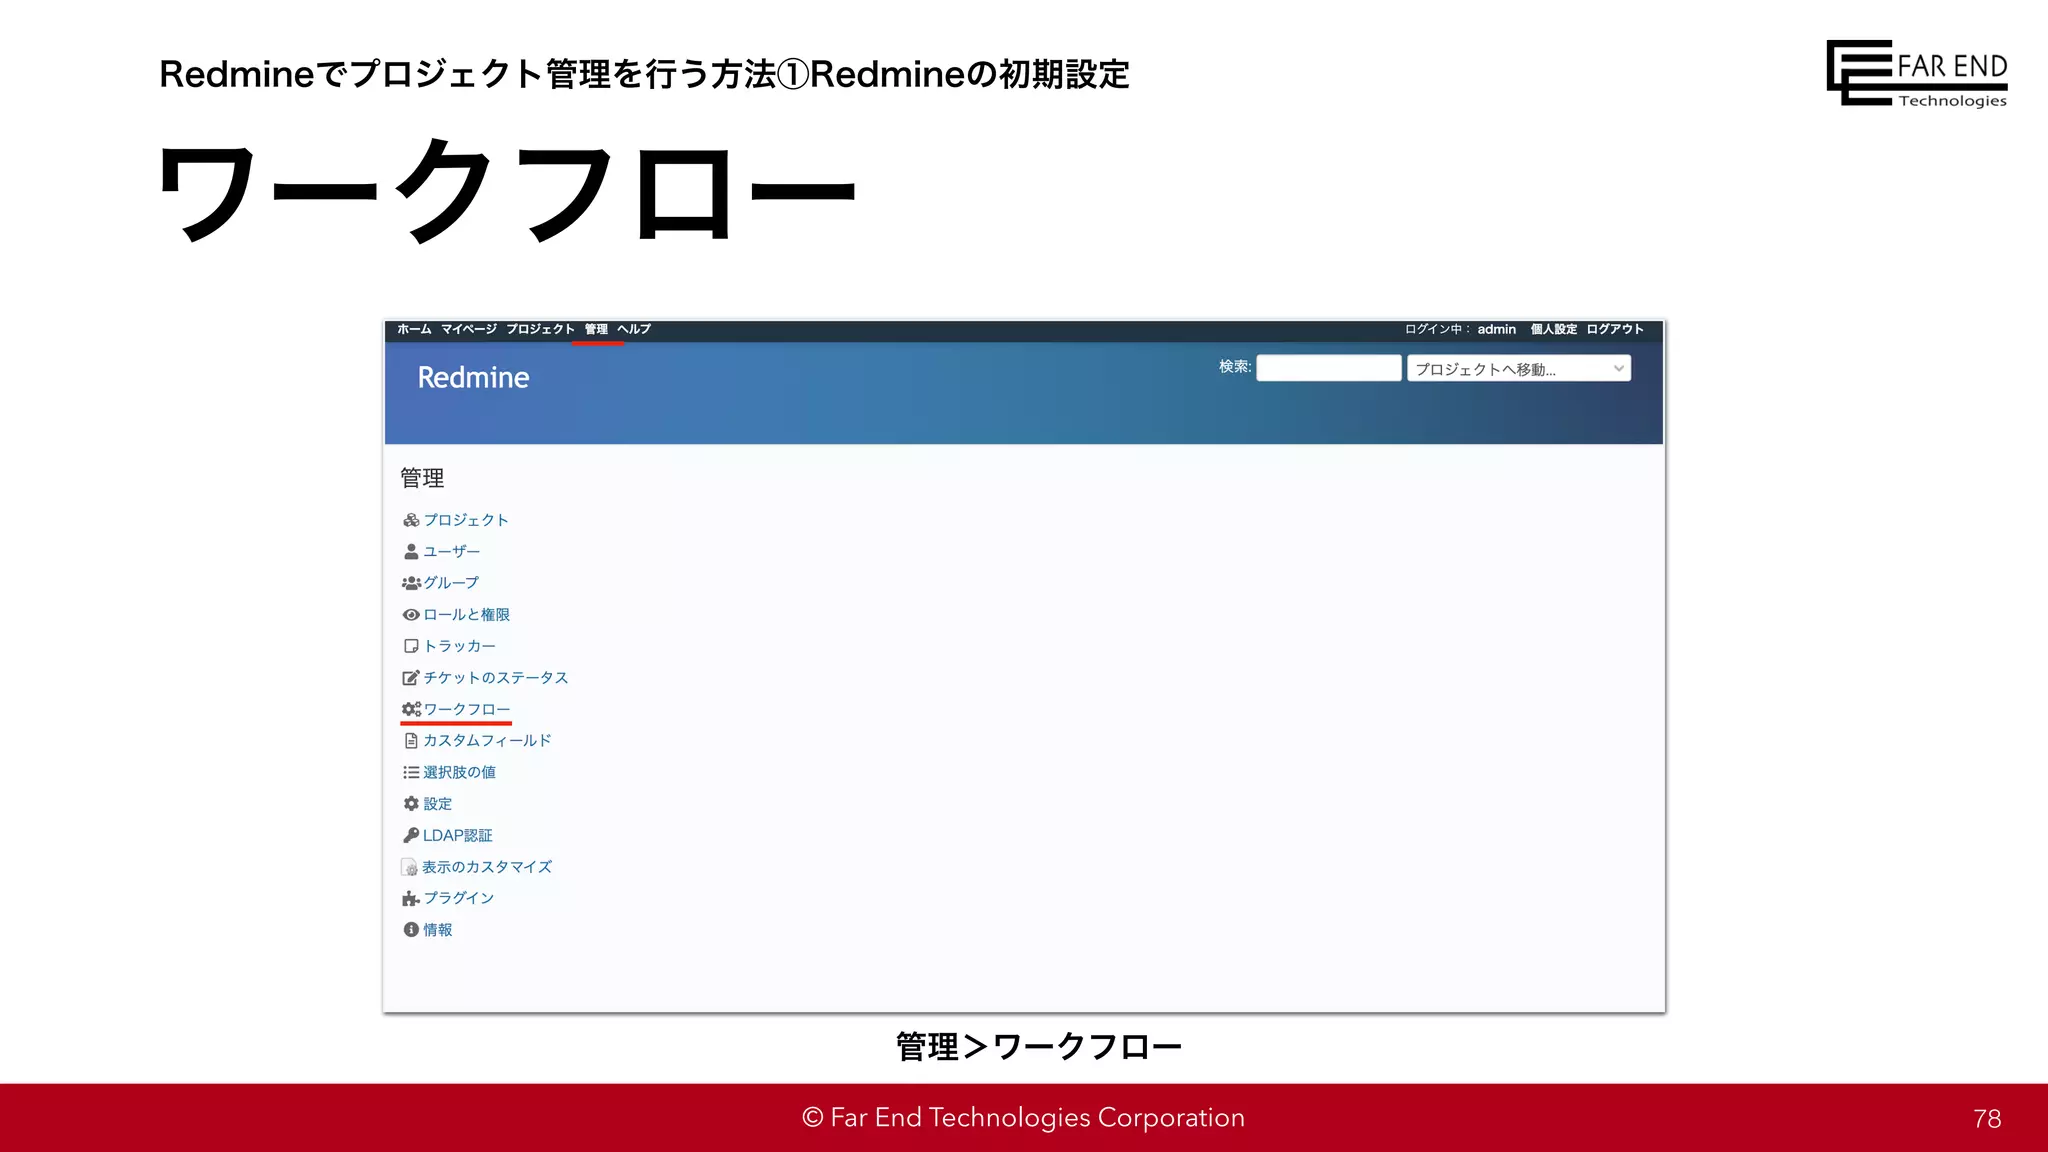
Task: Open the トラッカー link
Action: point(459,646)
